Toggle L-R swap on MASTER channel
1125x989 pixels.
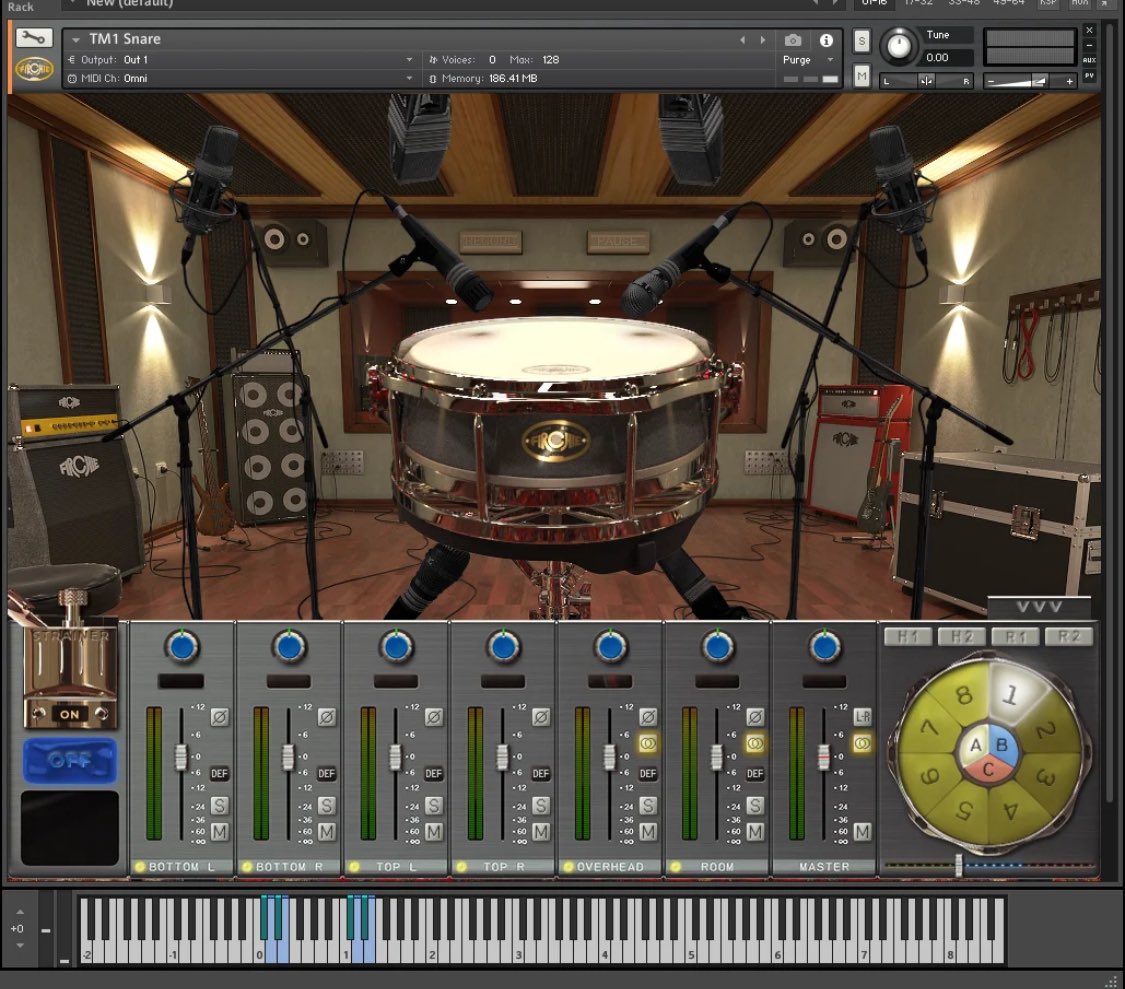(x=862, y=717)
